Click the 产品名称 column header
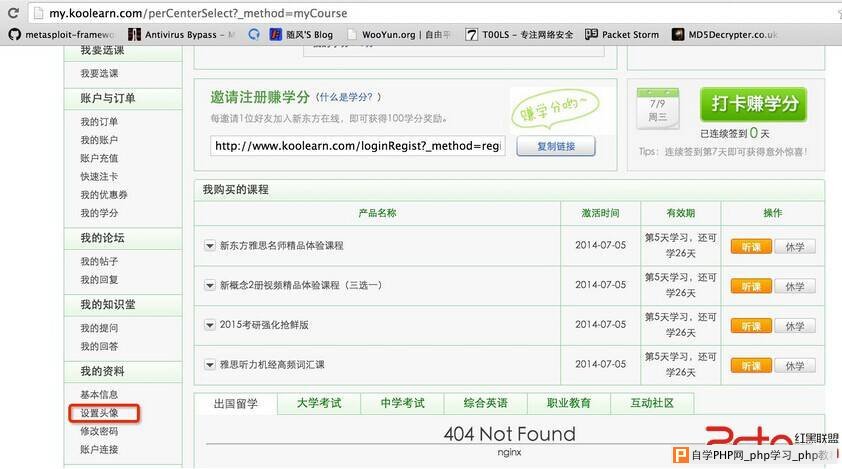 point(378,213)
